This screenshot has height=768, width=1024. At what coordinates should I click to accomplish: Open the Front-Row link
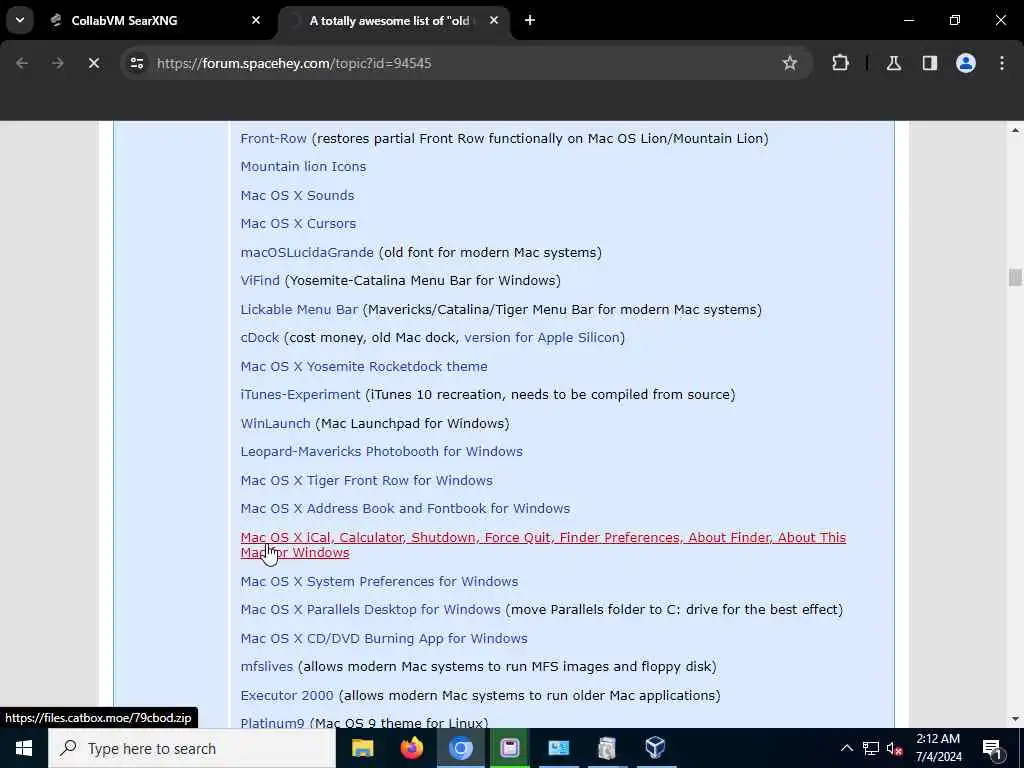274,138
